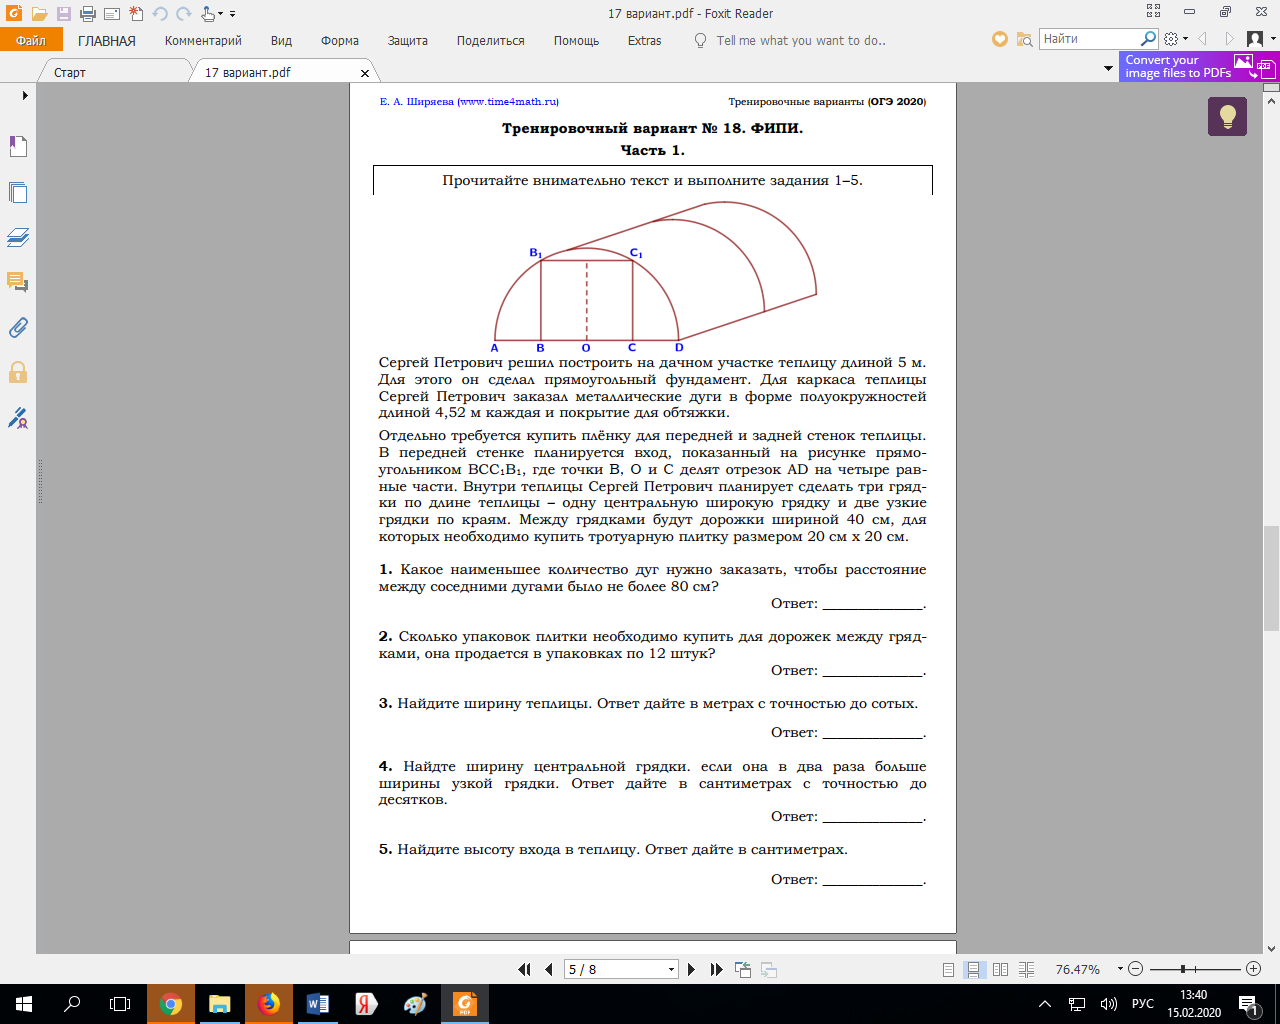Click the magnifier search button
1280x1024 pixels.
pyautogui.click(x=1149, y=39)
